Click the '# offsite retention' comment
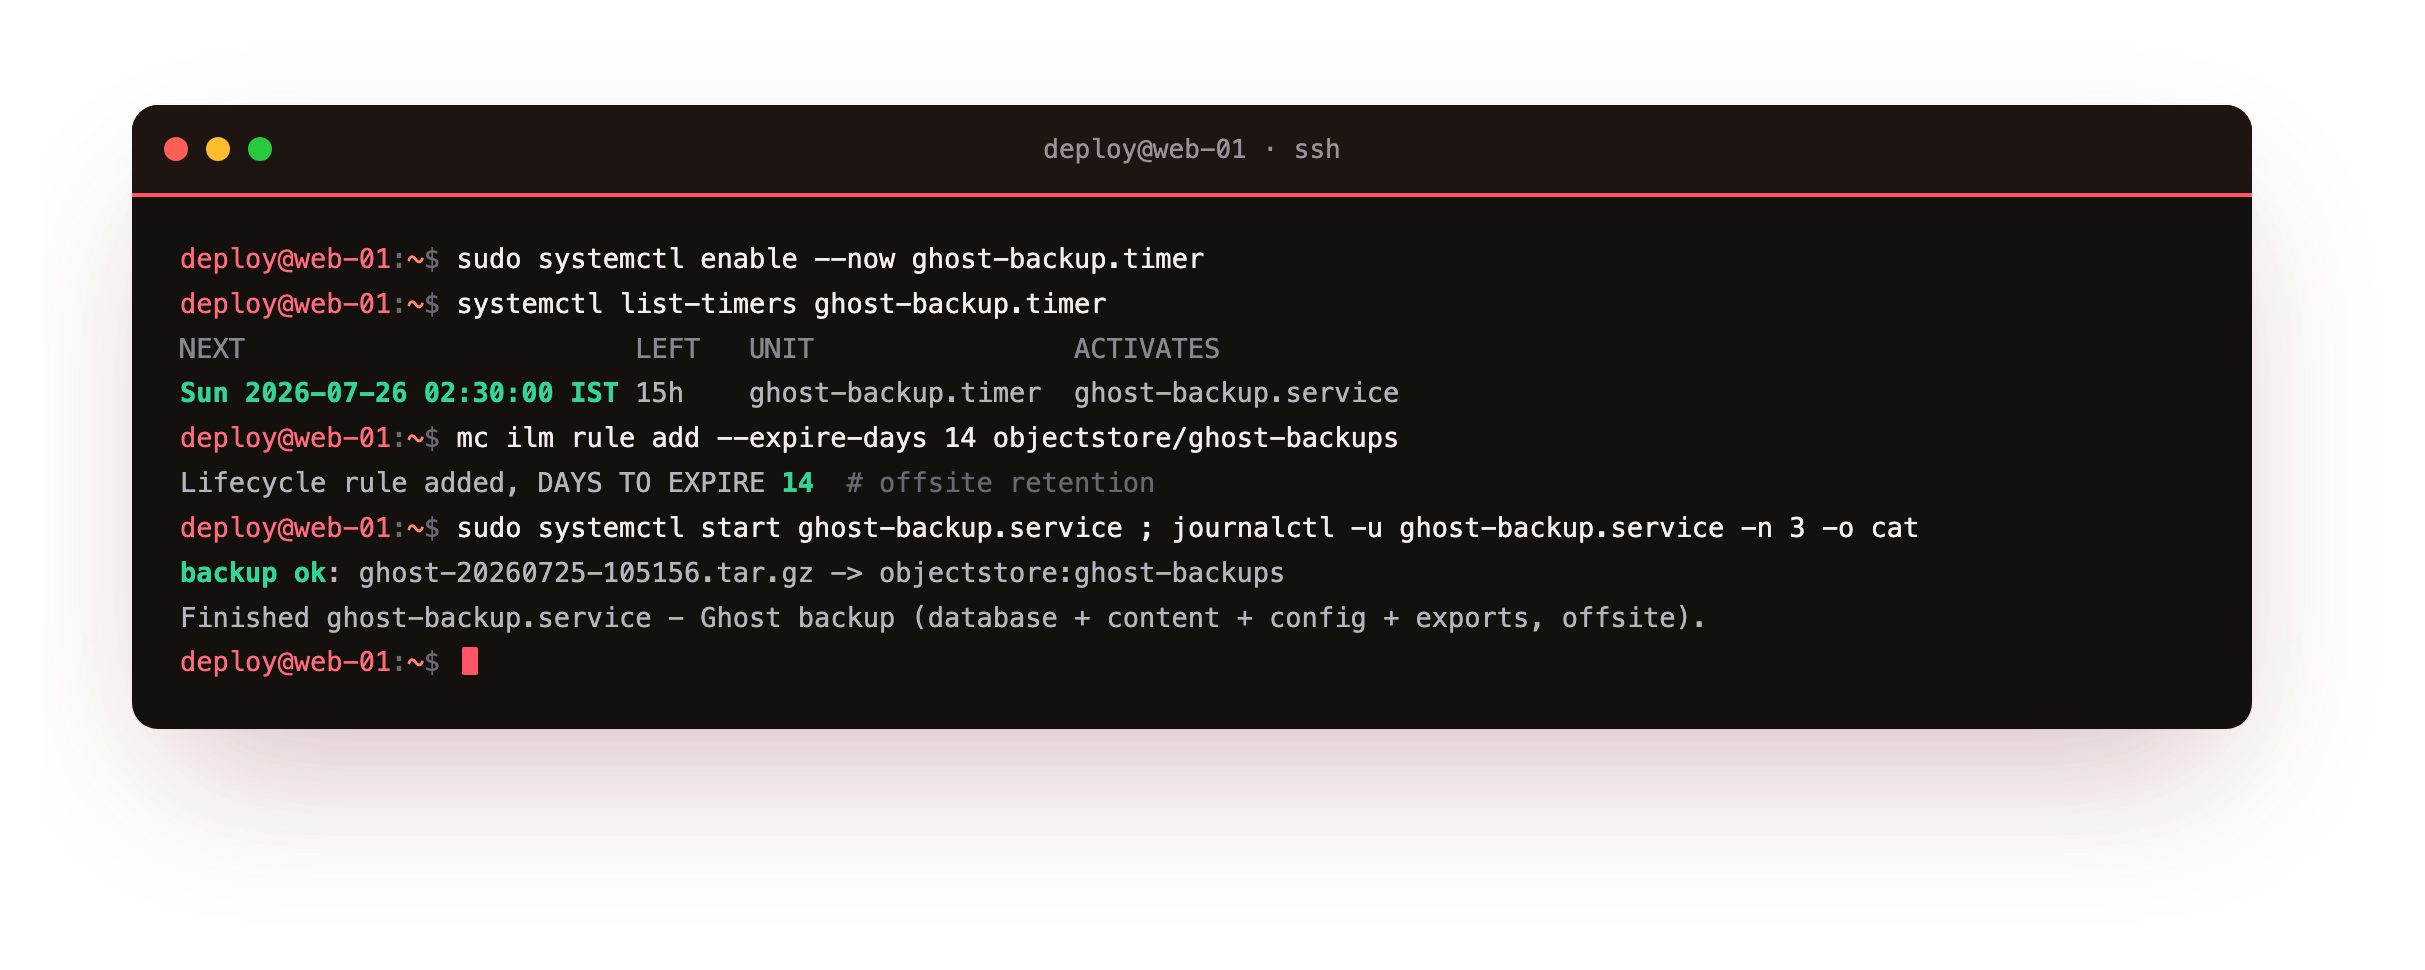 (1000, 483)
